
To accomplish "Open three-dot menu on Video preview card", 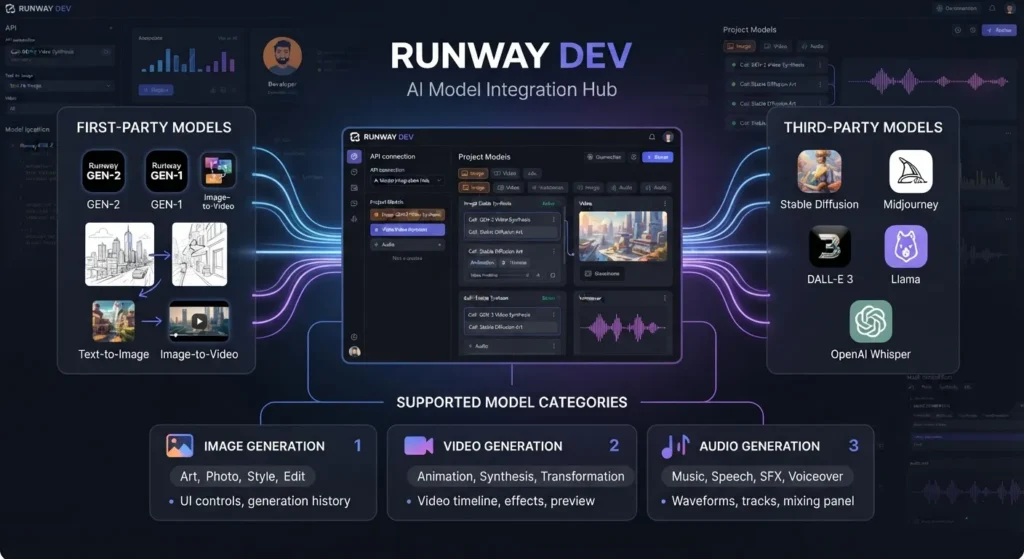I will [x=665, y=204].
